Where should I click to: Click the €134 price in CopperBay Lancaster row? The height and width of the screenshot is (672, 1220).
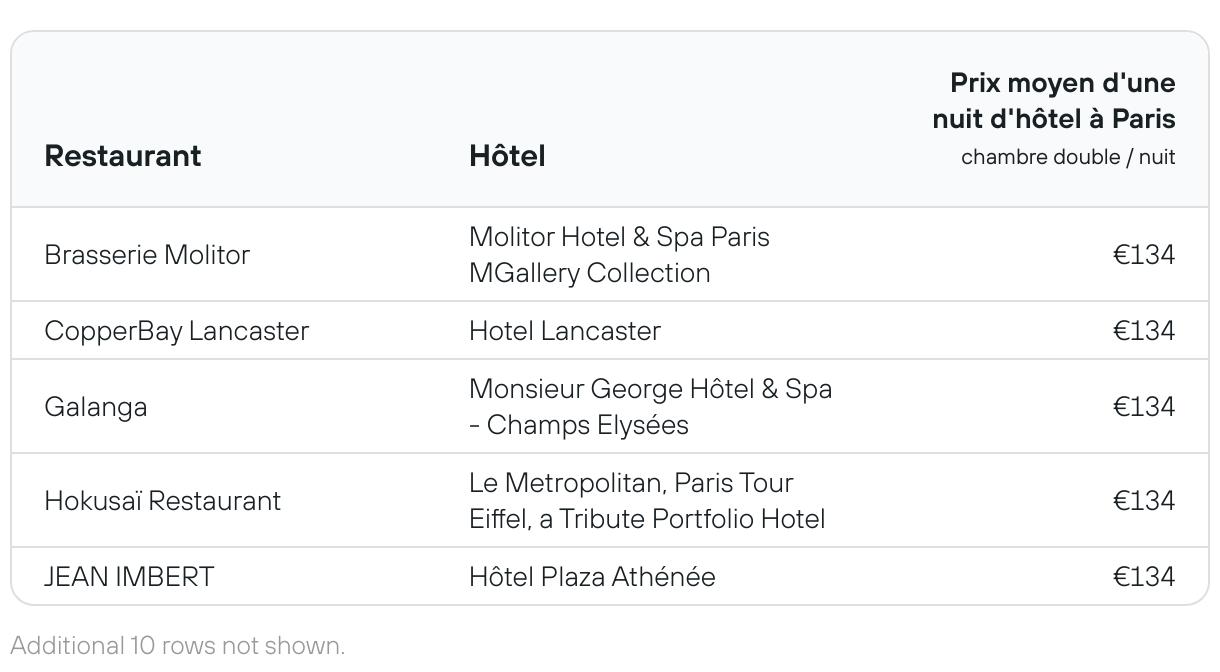coord(1143,331)
